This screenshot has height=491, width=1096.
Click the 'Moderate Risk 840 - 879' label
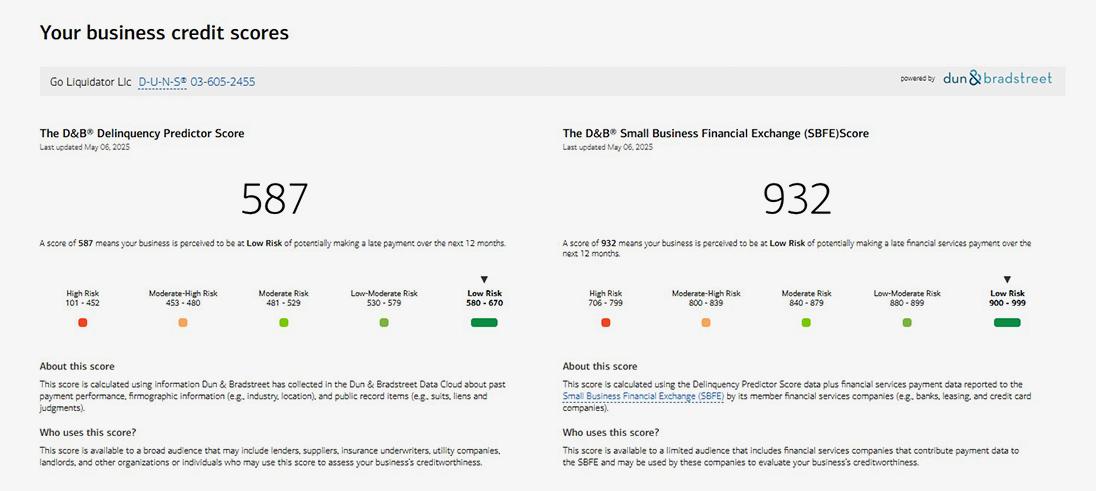click(806, 298)
